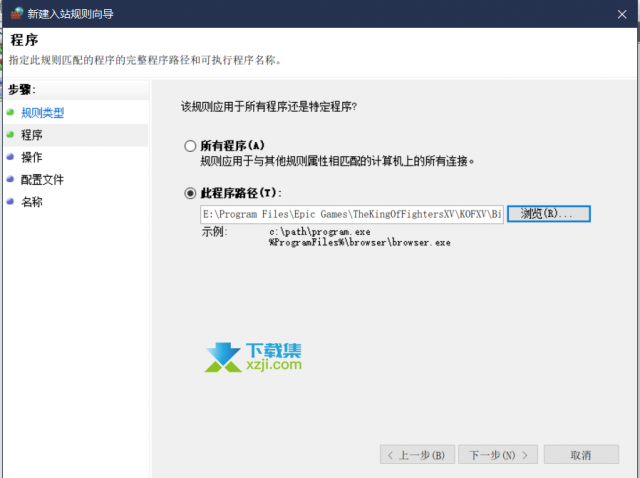Click the example text c:\path\program.exe
Viewport: 640px width, 478px height.
tap(320, 232)
